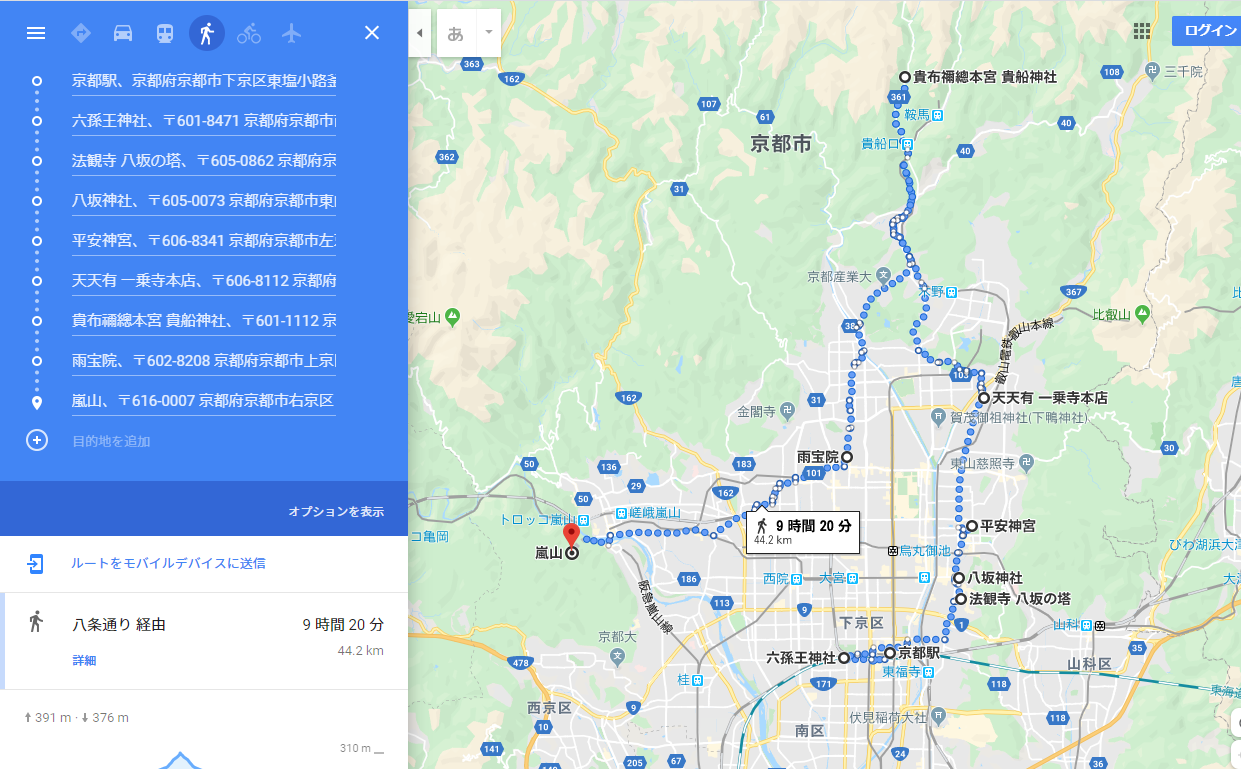Edit the 八坂神社 waypoint field
Image resolution: width=1241 pixels, height=769 pixels.
point(204,200)
